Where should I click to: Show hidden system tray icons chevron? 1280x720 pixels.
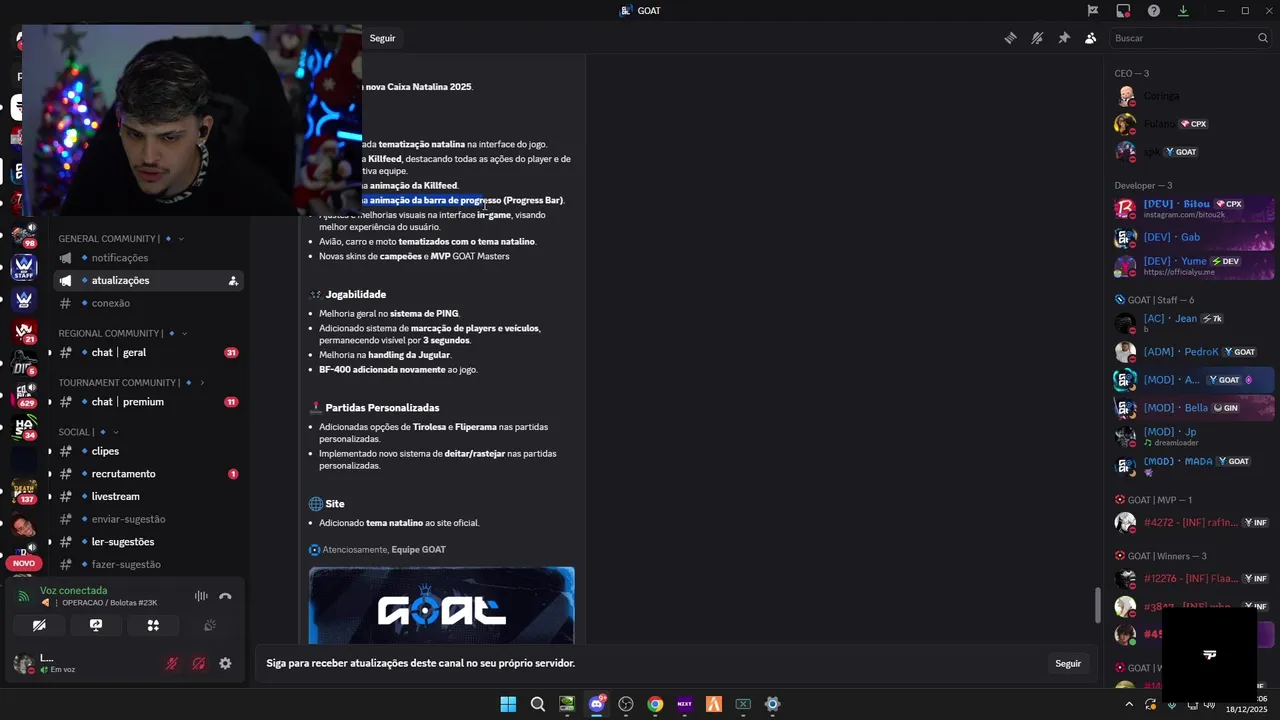(1130, 704)
